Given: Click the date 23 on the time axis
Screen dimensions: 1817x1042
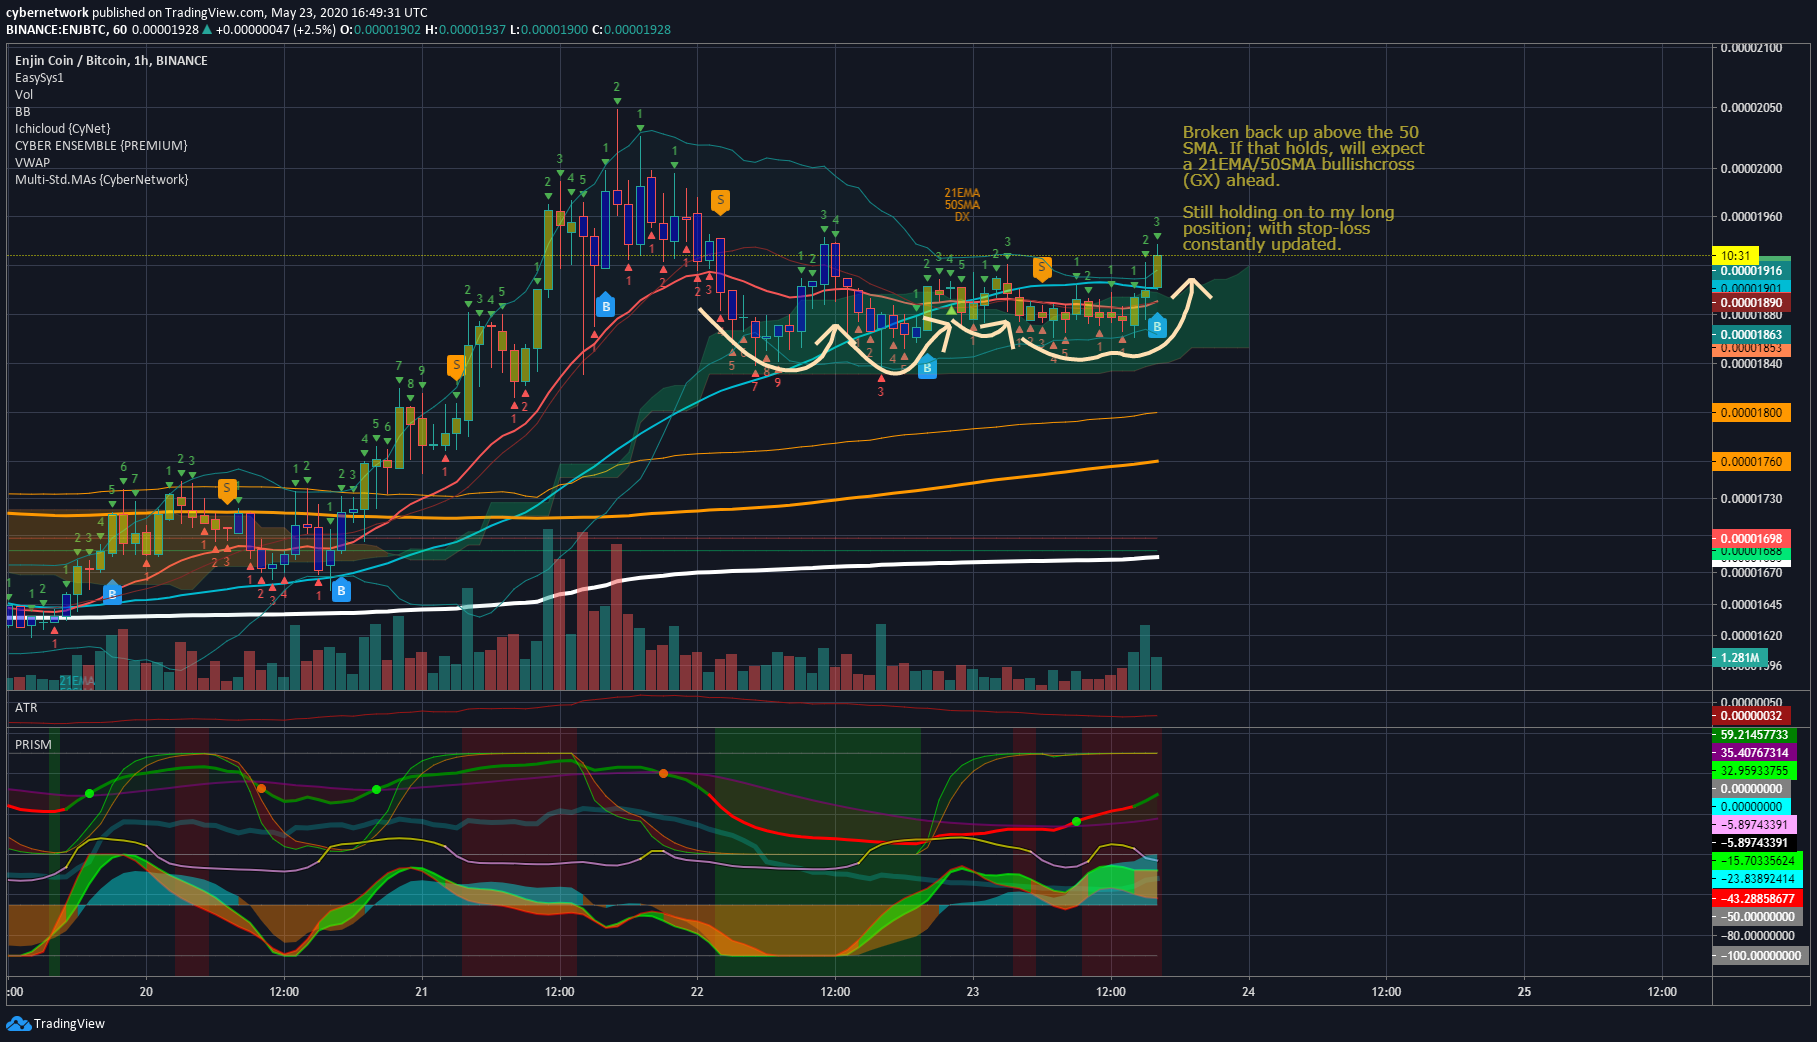Looking at the screenshot, I should (x=973, y=992).
